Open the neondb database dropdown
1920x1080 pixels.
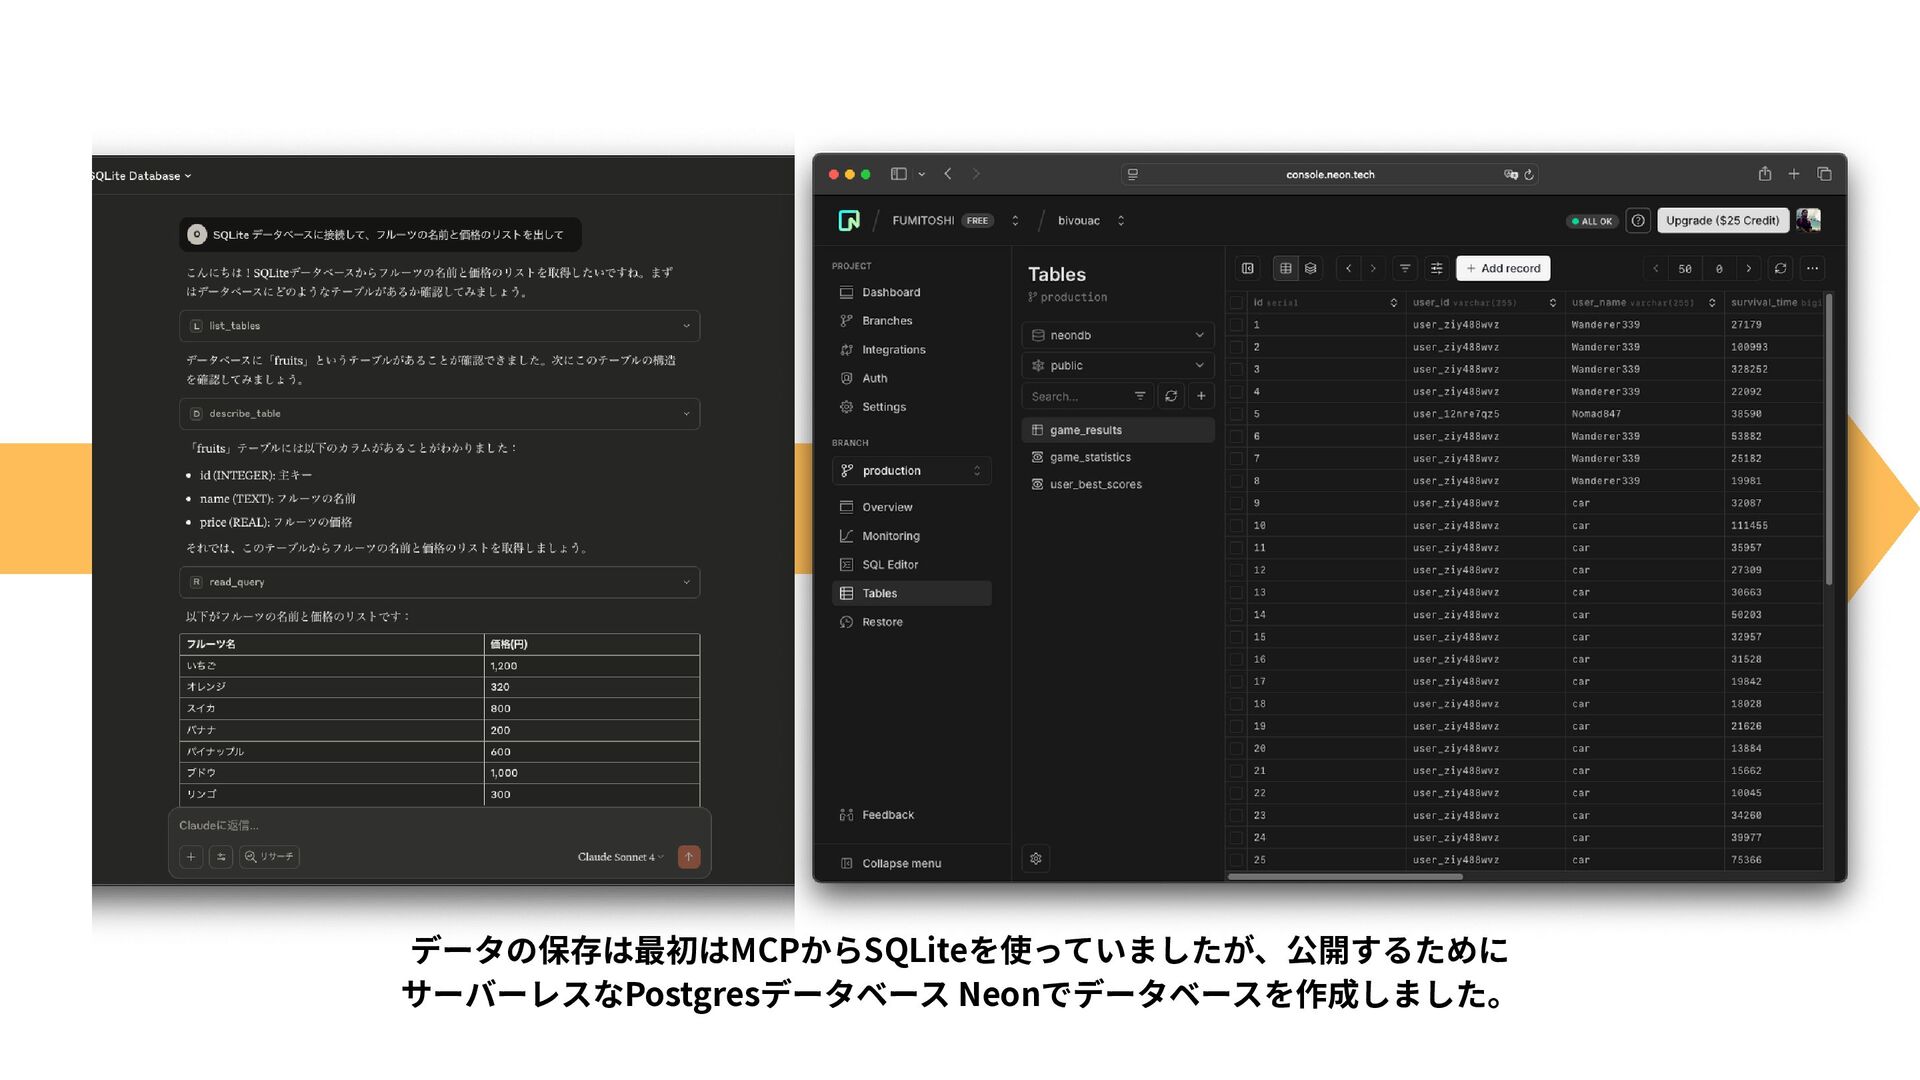(x=1118, y=336)
